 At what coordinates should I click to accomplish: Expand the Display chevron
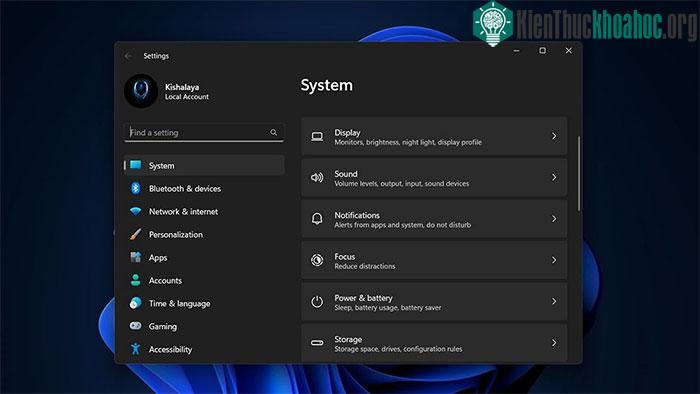click(554, 136)
